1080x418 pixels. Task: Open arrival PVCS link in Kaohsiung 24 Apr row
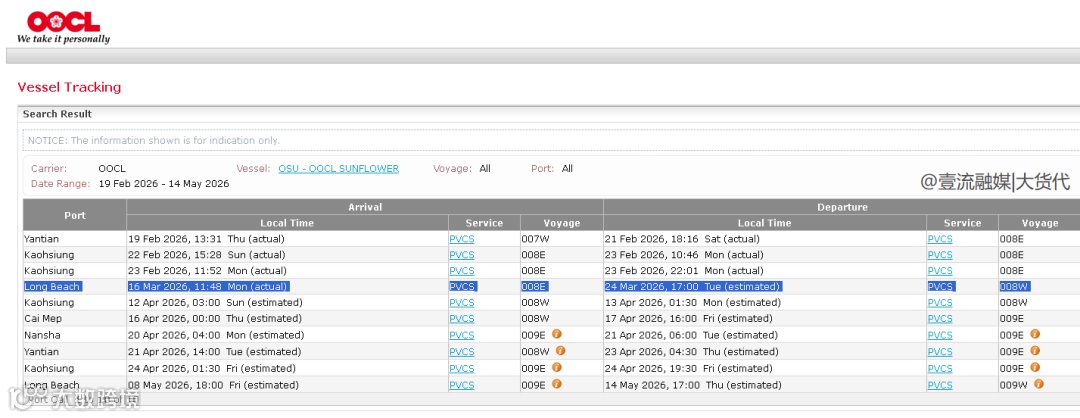pyautogui.click(x=461, y=368)
